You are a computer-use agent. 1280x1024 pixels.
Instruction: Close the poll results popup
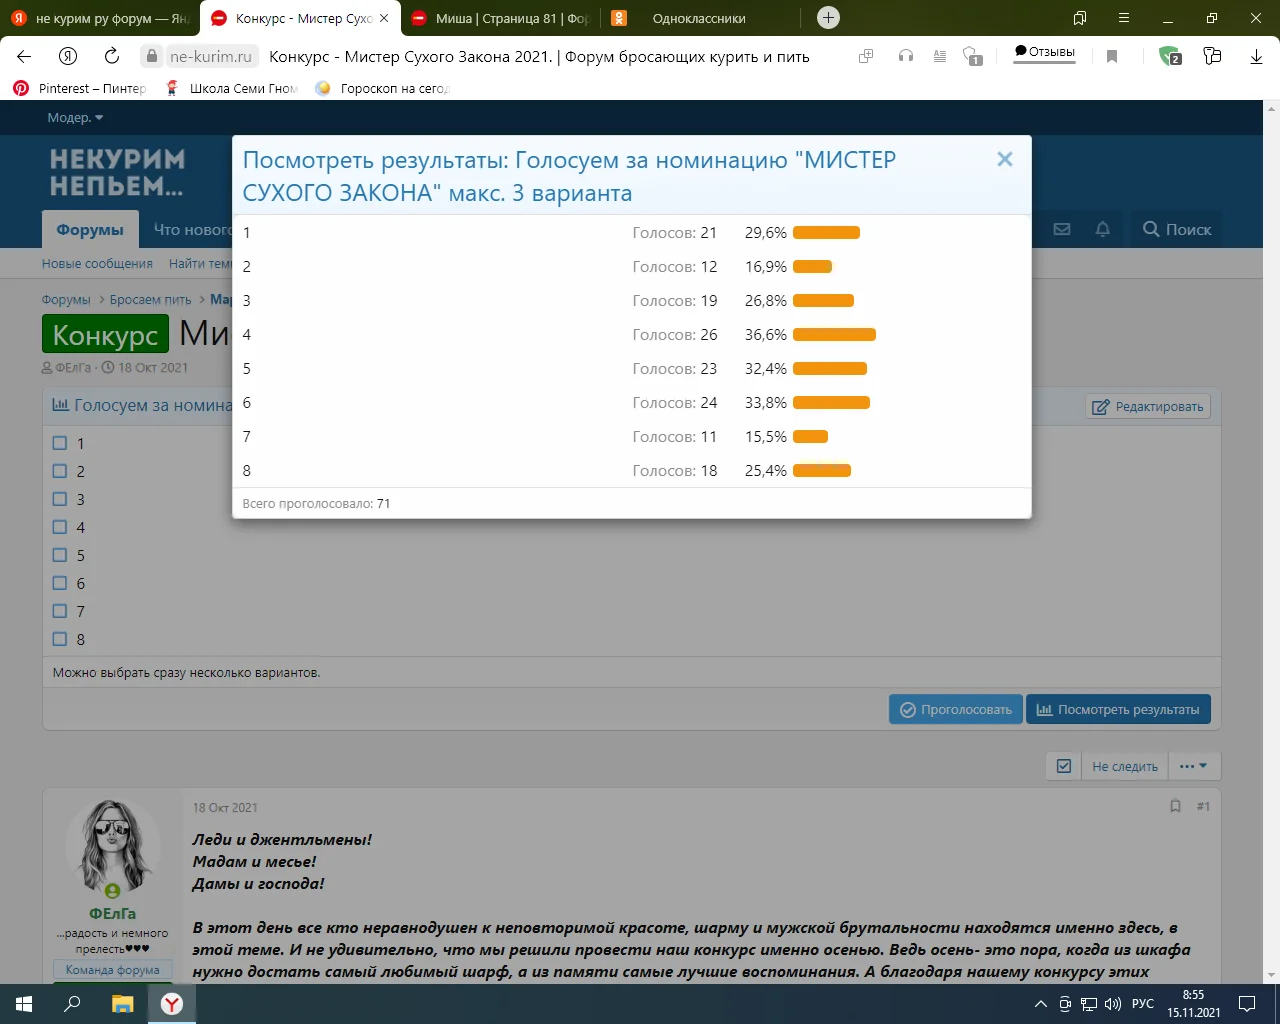1005,159
